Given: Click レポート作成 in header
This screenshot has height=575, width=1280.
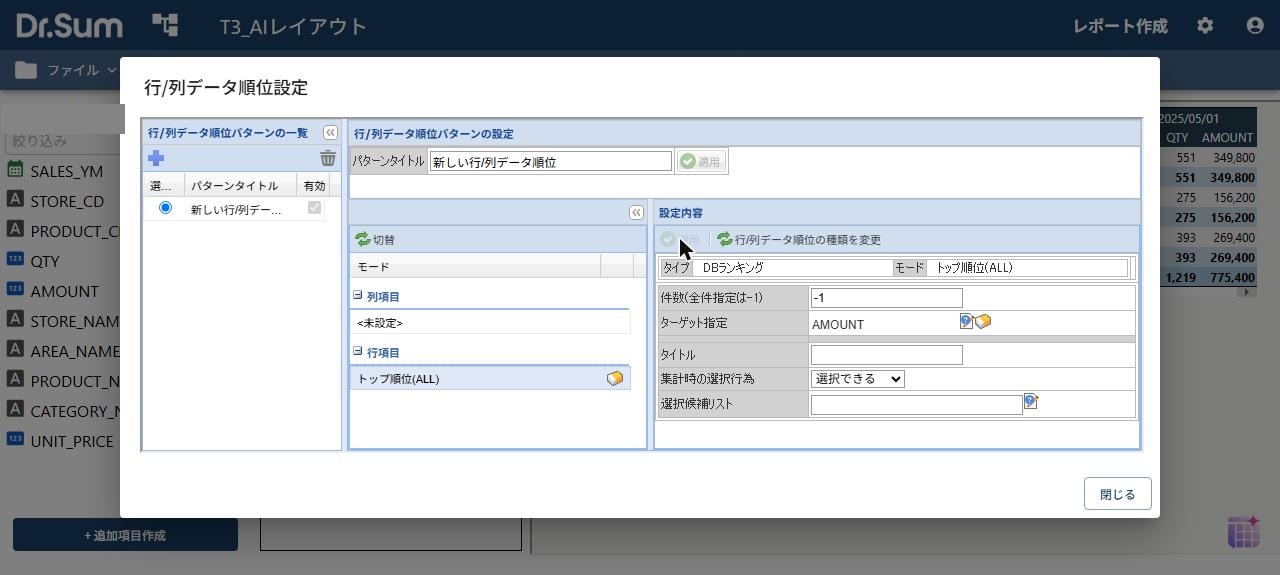Looking at the screenshot, I should pyautogui.click(x=1120, y=26).
